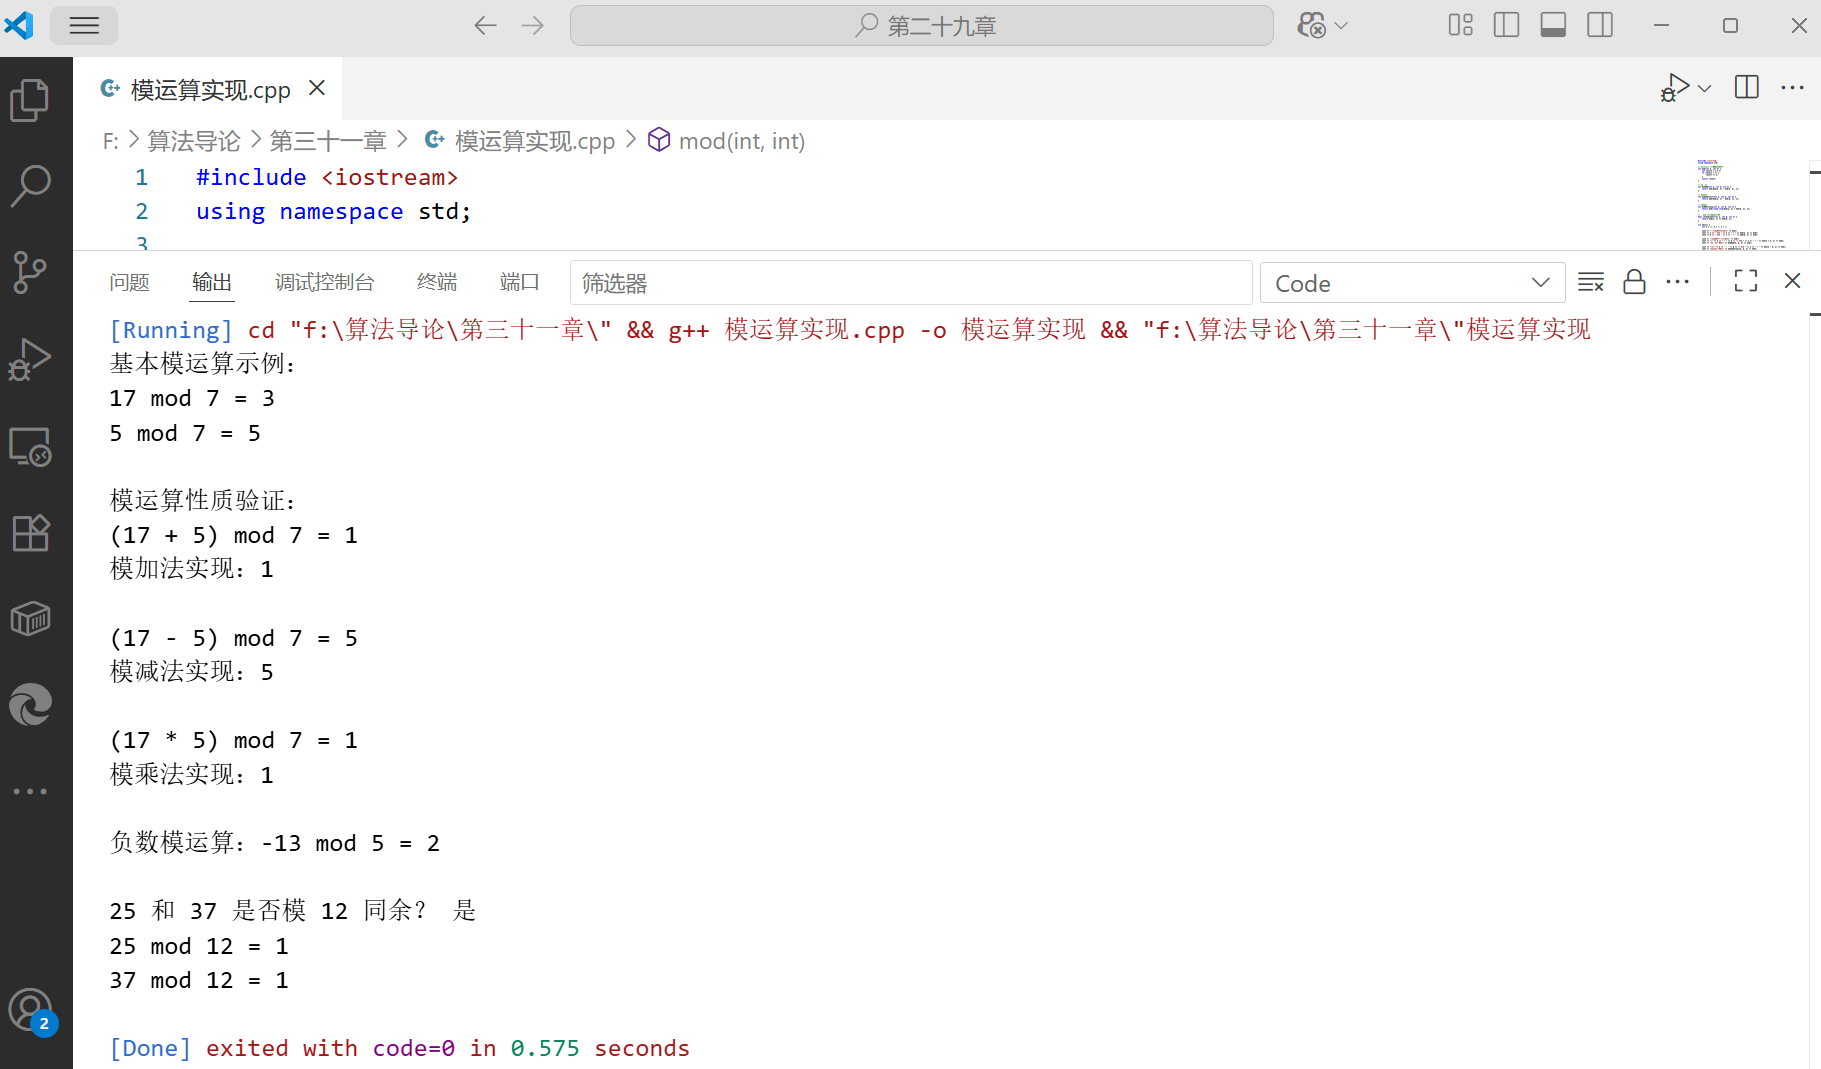Screen dimensions: 1821x1069
Task: Click the using namespace std line
Action: point(334,211)
